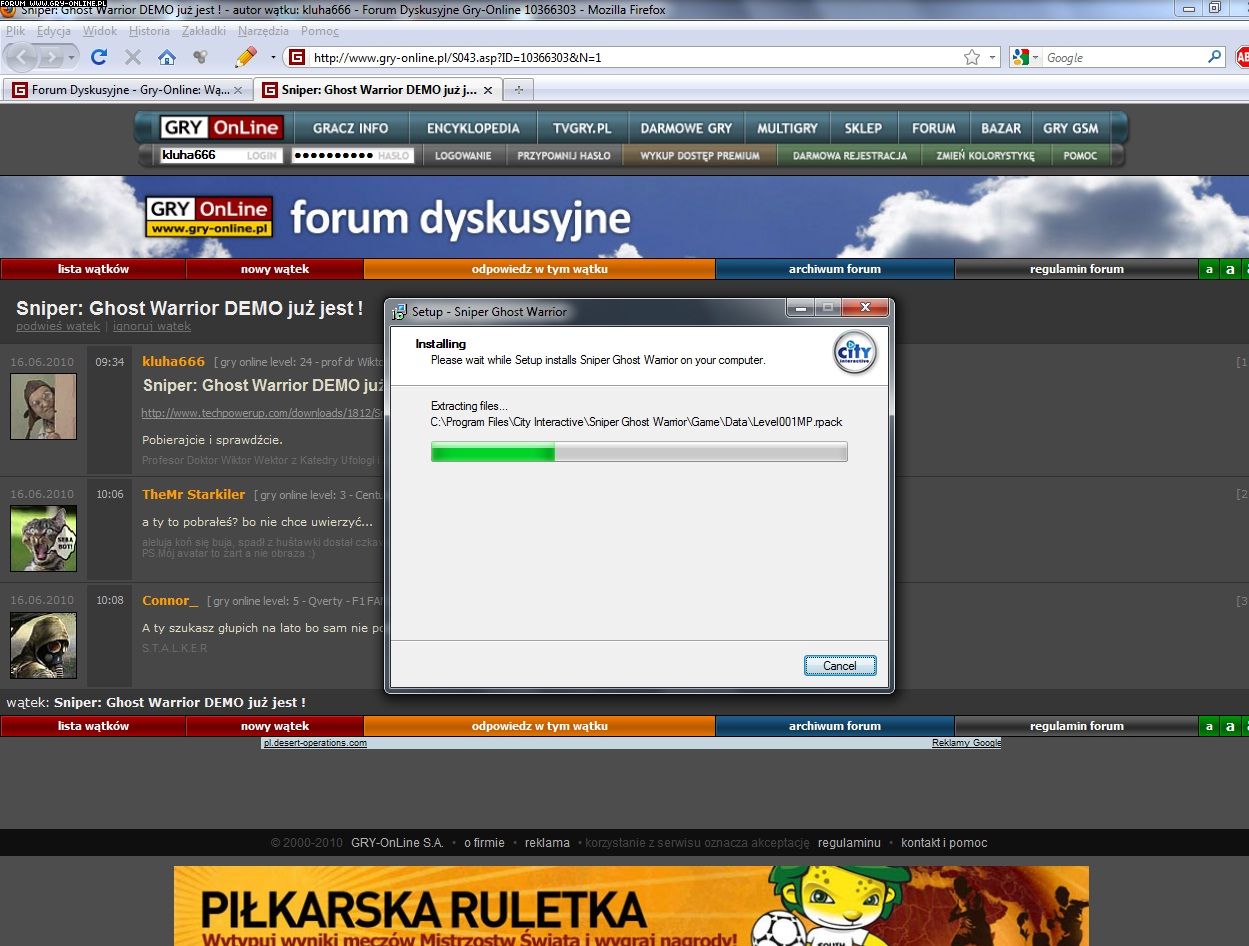
Task: Stop loading with the X toolbar icon
Action: click(133, 57)
